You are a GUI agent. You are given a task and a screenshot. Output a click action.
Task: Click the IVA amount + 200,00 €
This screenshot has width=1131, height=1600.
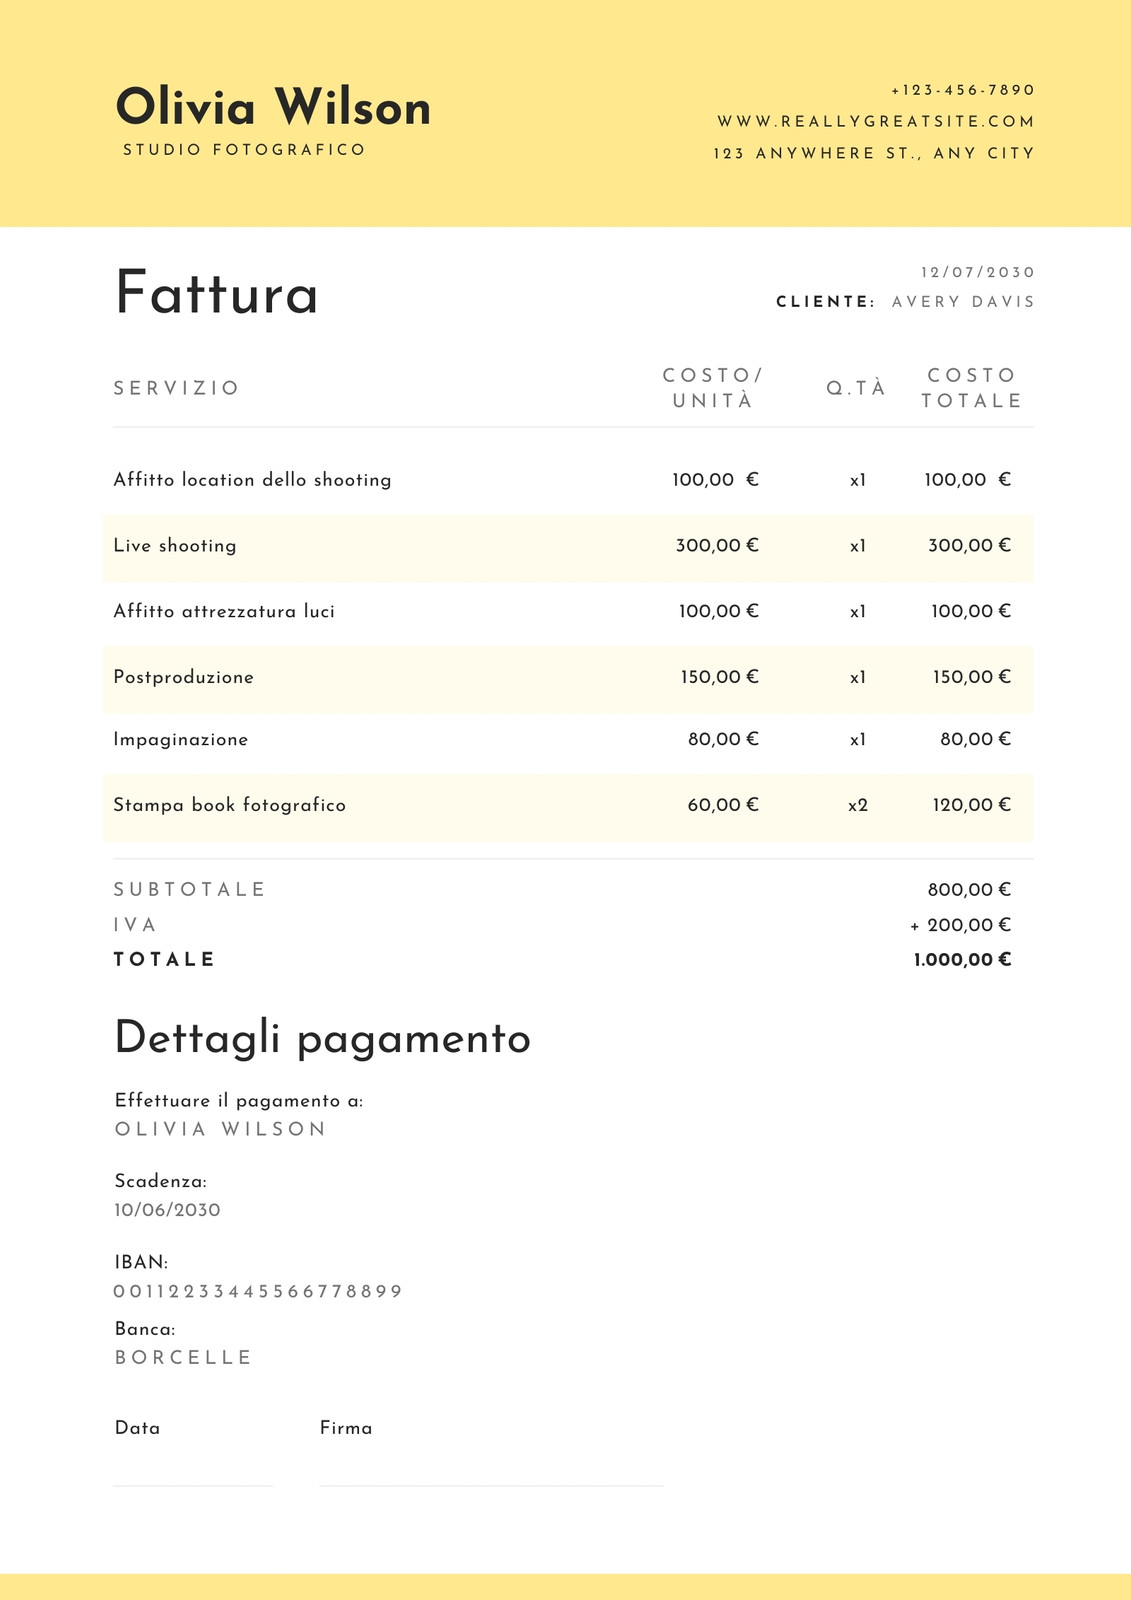961,925
